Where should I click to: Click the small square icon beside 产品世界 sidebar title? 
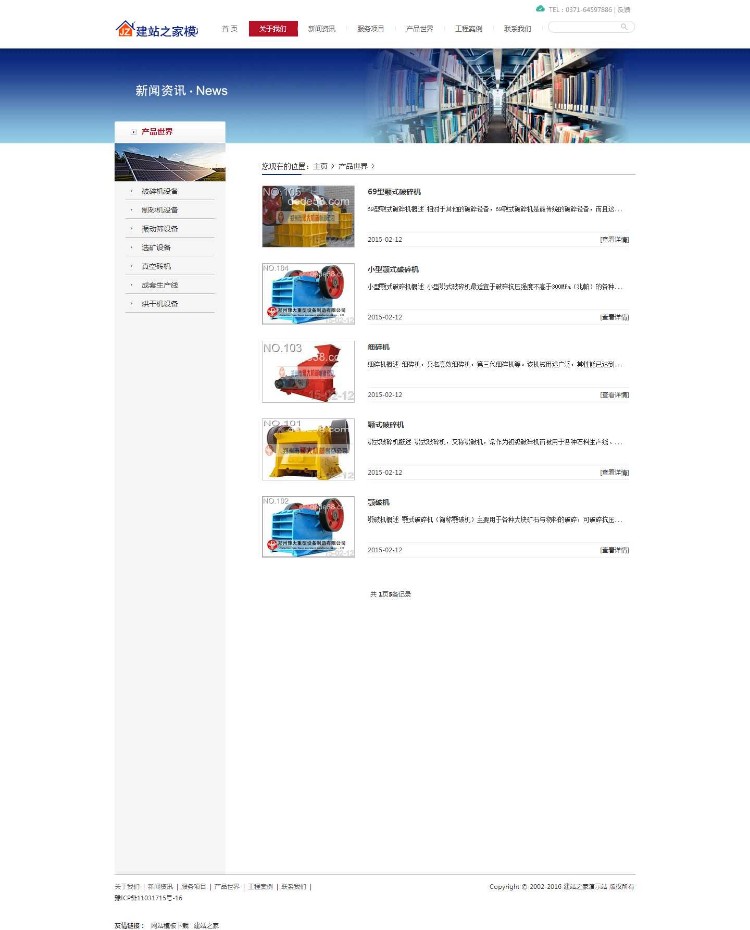coord(134,132)
